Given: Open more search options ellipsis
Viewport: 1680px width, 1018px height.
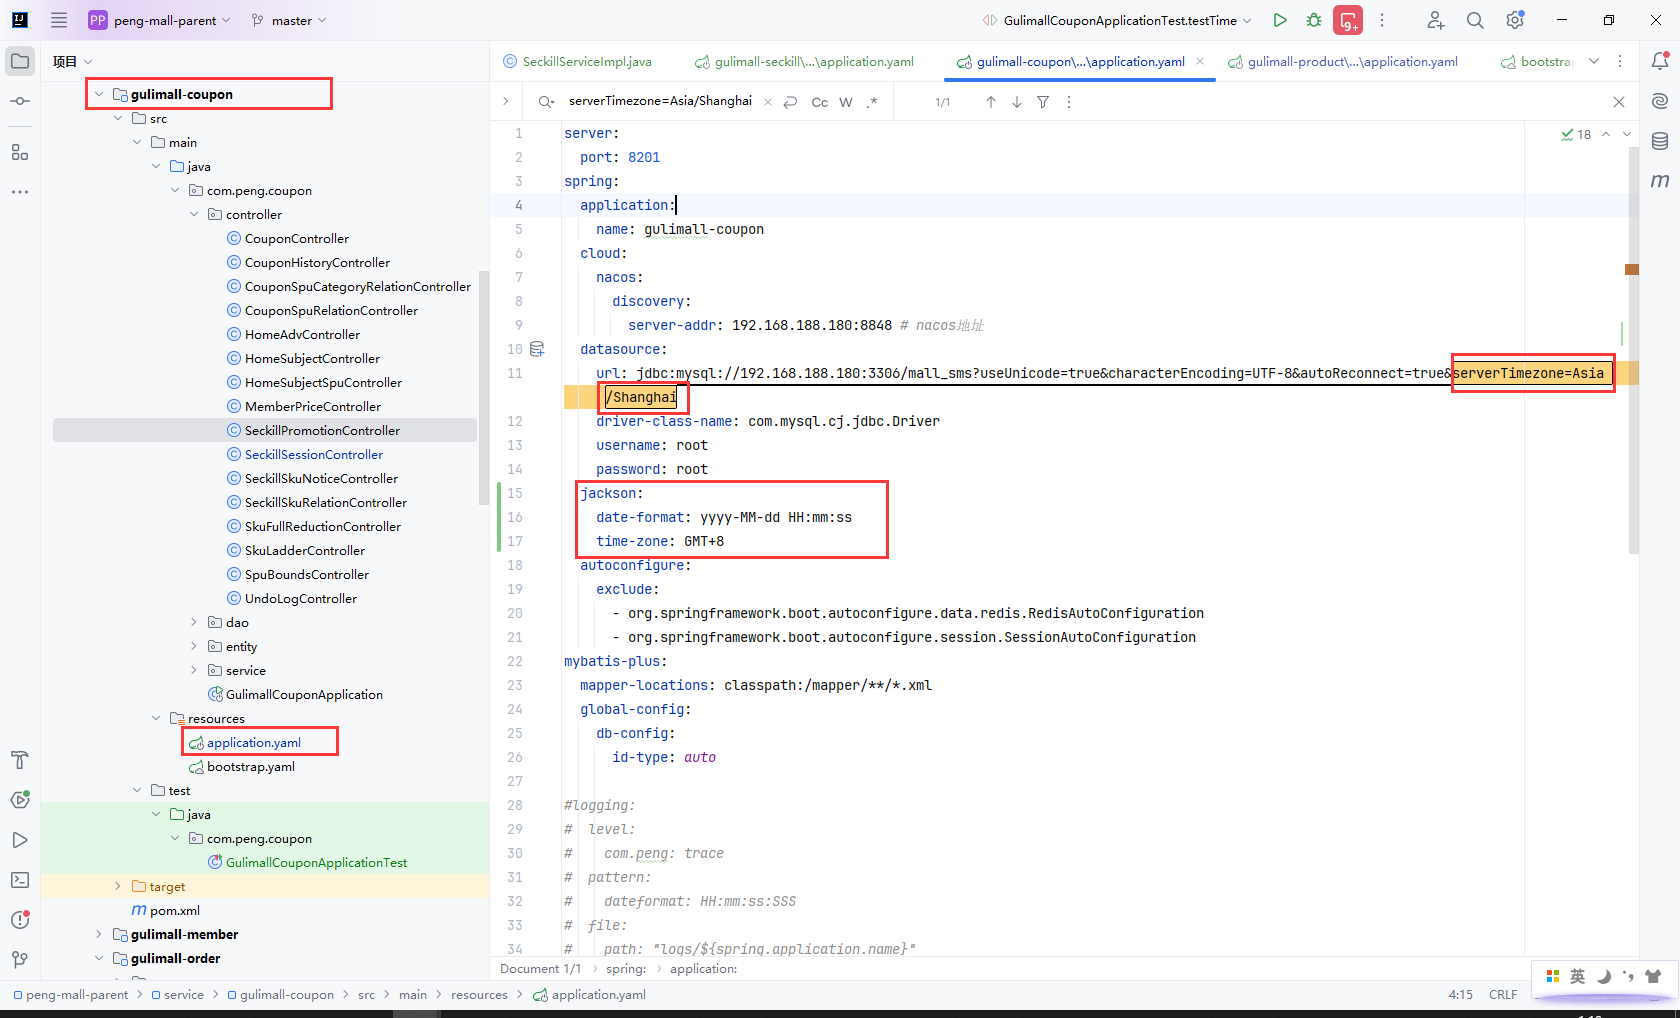Looking at the screenshot, I should [1069, 102].
